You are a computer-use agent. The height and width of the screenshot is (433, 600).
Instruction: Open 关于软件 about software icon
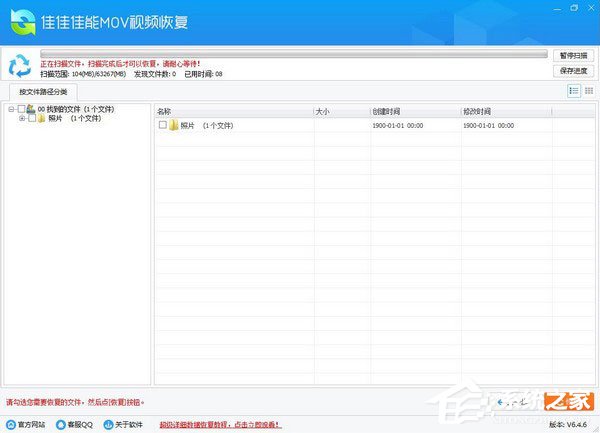(x=110, y=424)
